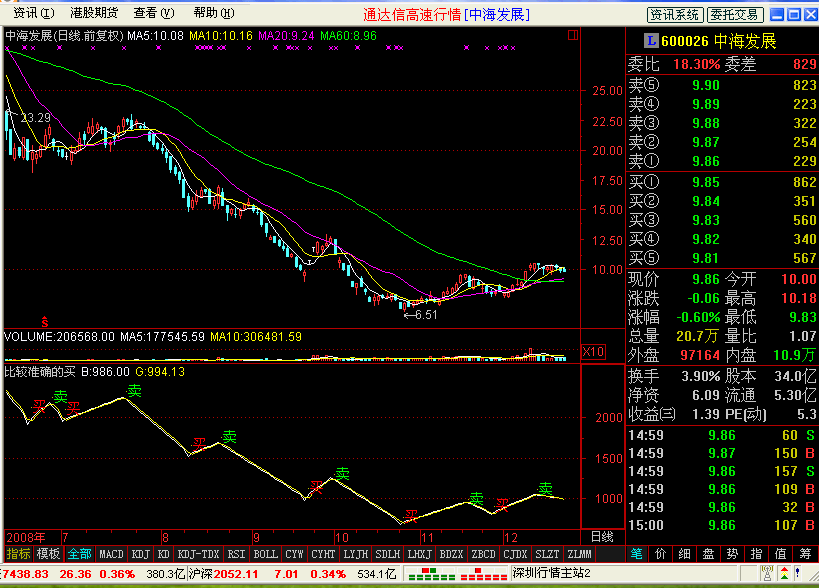Viewport: 819px width, 588px height.
Task: Click the blue L marker beside stock code 600026
Action: pos(651,40)
